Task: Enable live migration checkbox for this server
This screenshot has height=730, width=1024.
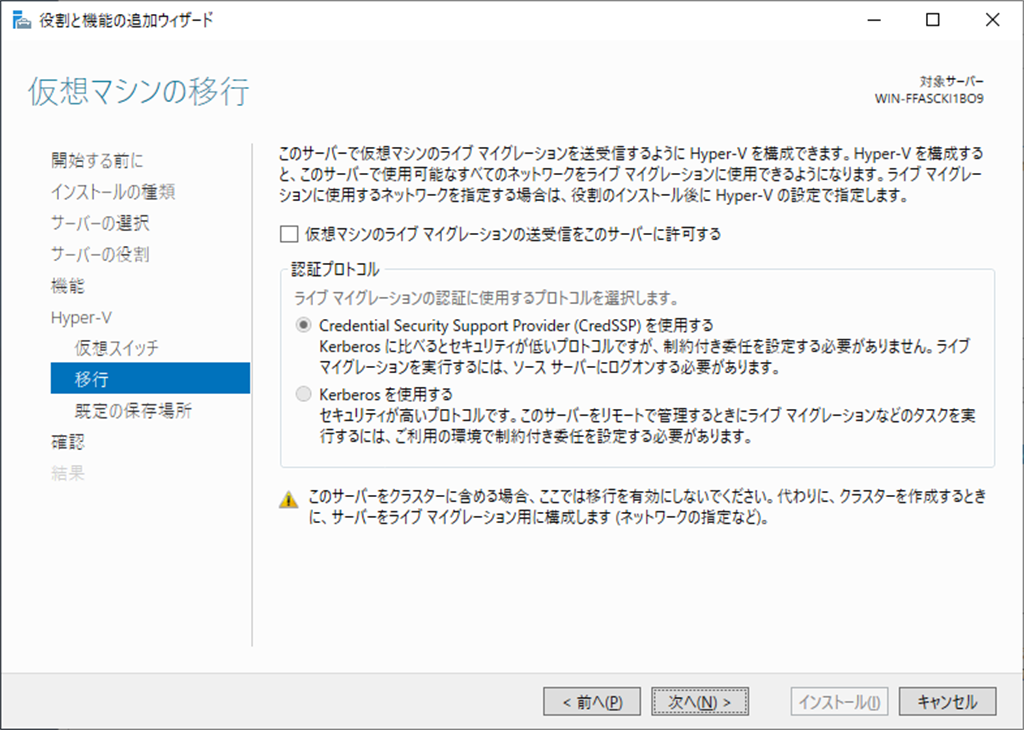Action: click(x=289, y=234)
